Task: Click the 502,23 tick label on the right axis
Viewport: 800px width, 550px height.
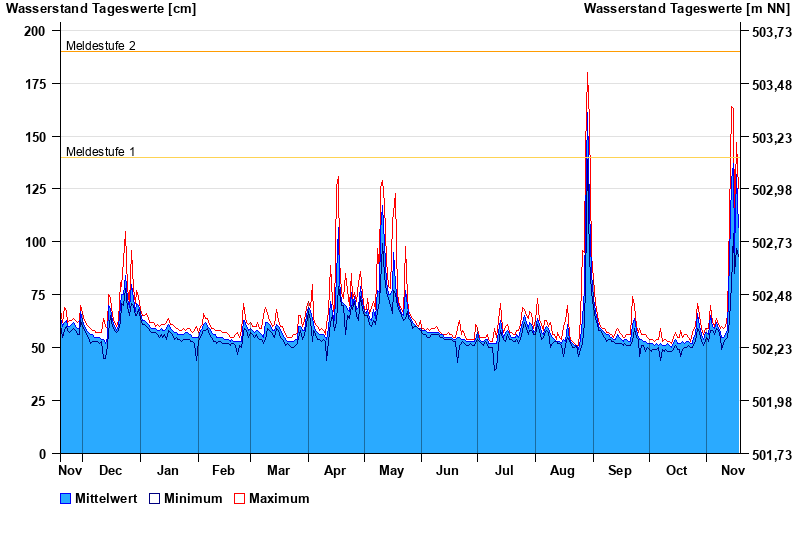Action: (x=771, y=349)
